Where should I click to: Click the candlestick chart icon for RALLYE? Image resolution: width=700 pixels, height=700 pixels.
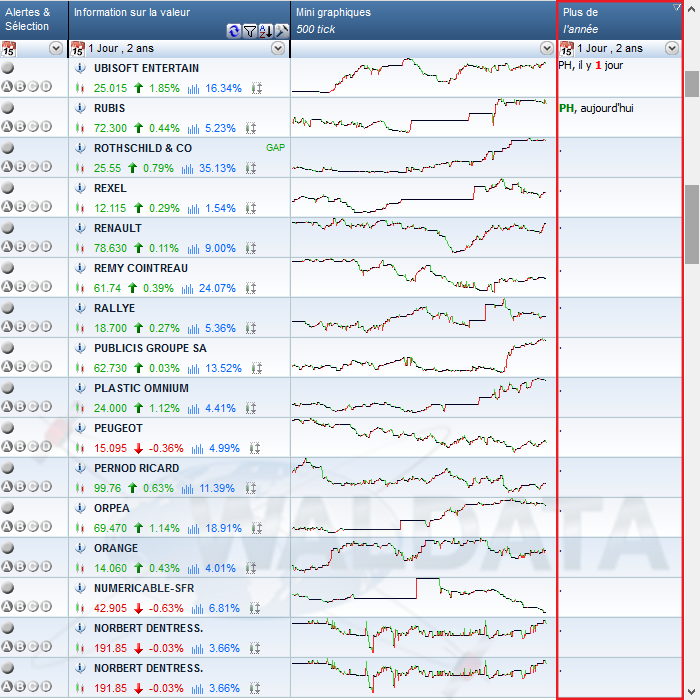[x=80, y=329]
